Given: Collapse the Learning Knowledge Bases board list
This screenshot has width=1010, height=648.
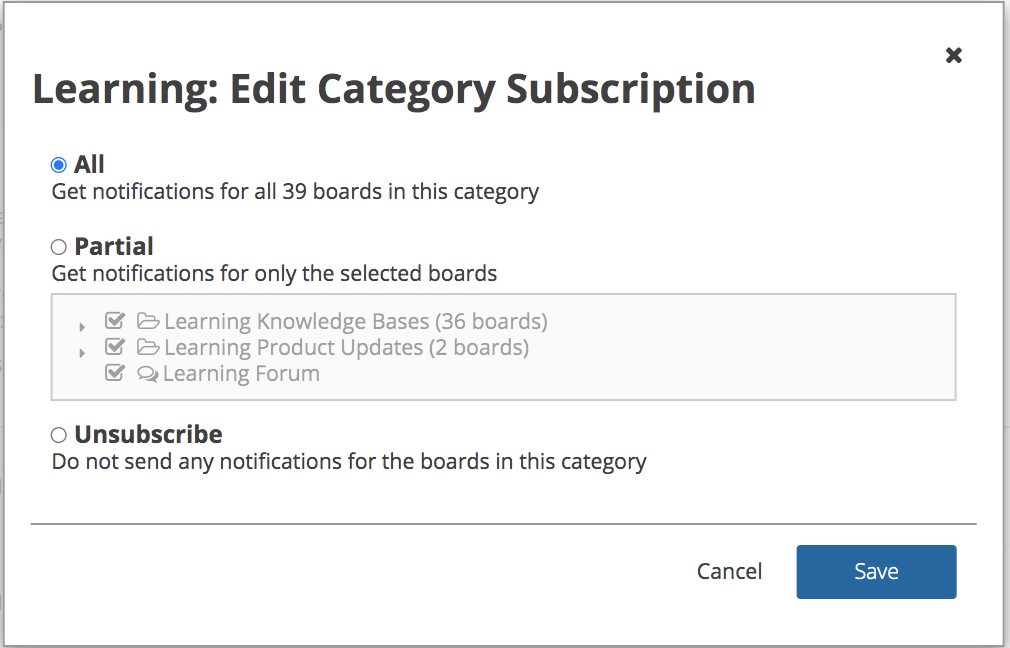Looking at the screenshot, I should (x=82, y=324).
